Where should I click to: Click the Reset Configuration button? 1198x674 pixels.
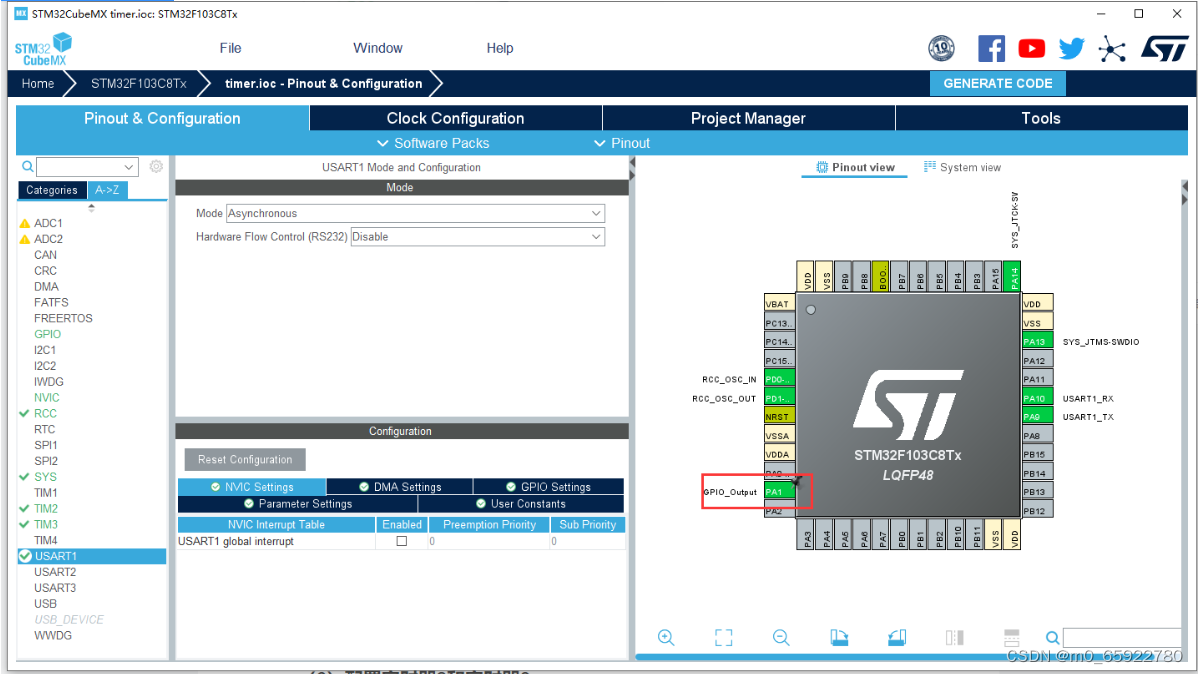click(x=245, y=459)
